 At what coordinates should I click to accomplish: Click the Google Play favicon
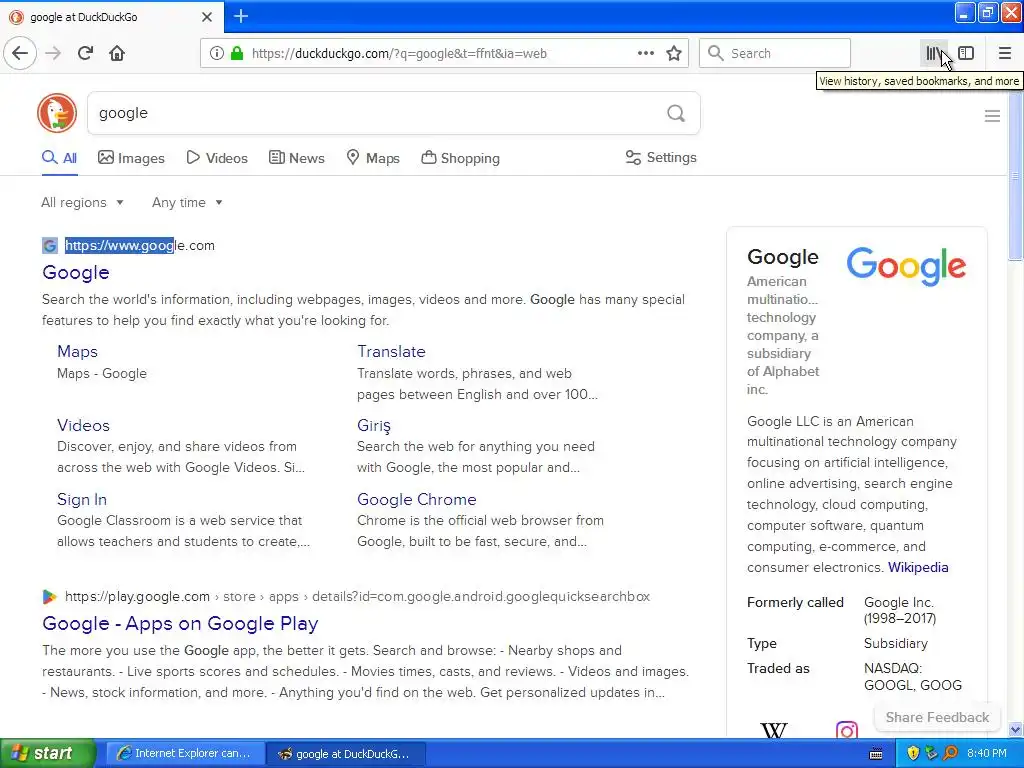[50, 596]
